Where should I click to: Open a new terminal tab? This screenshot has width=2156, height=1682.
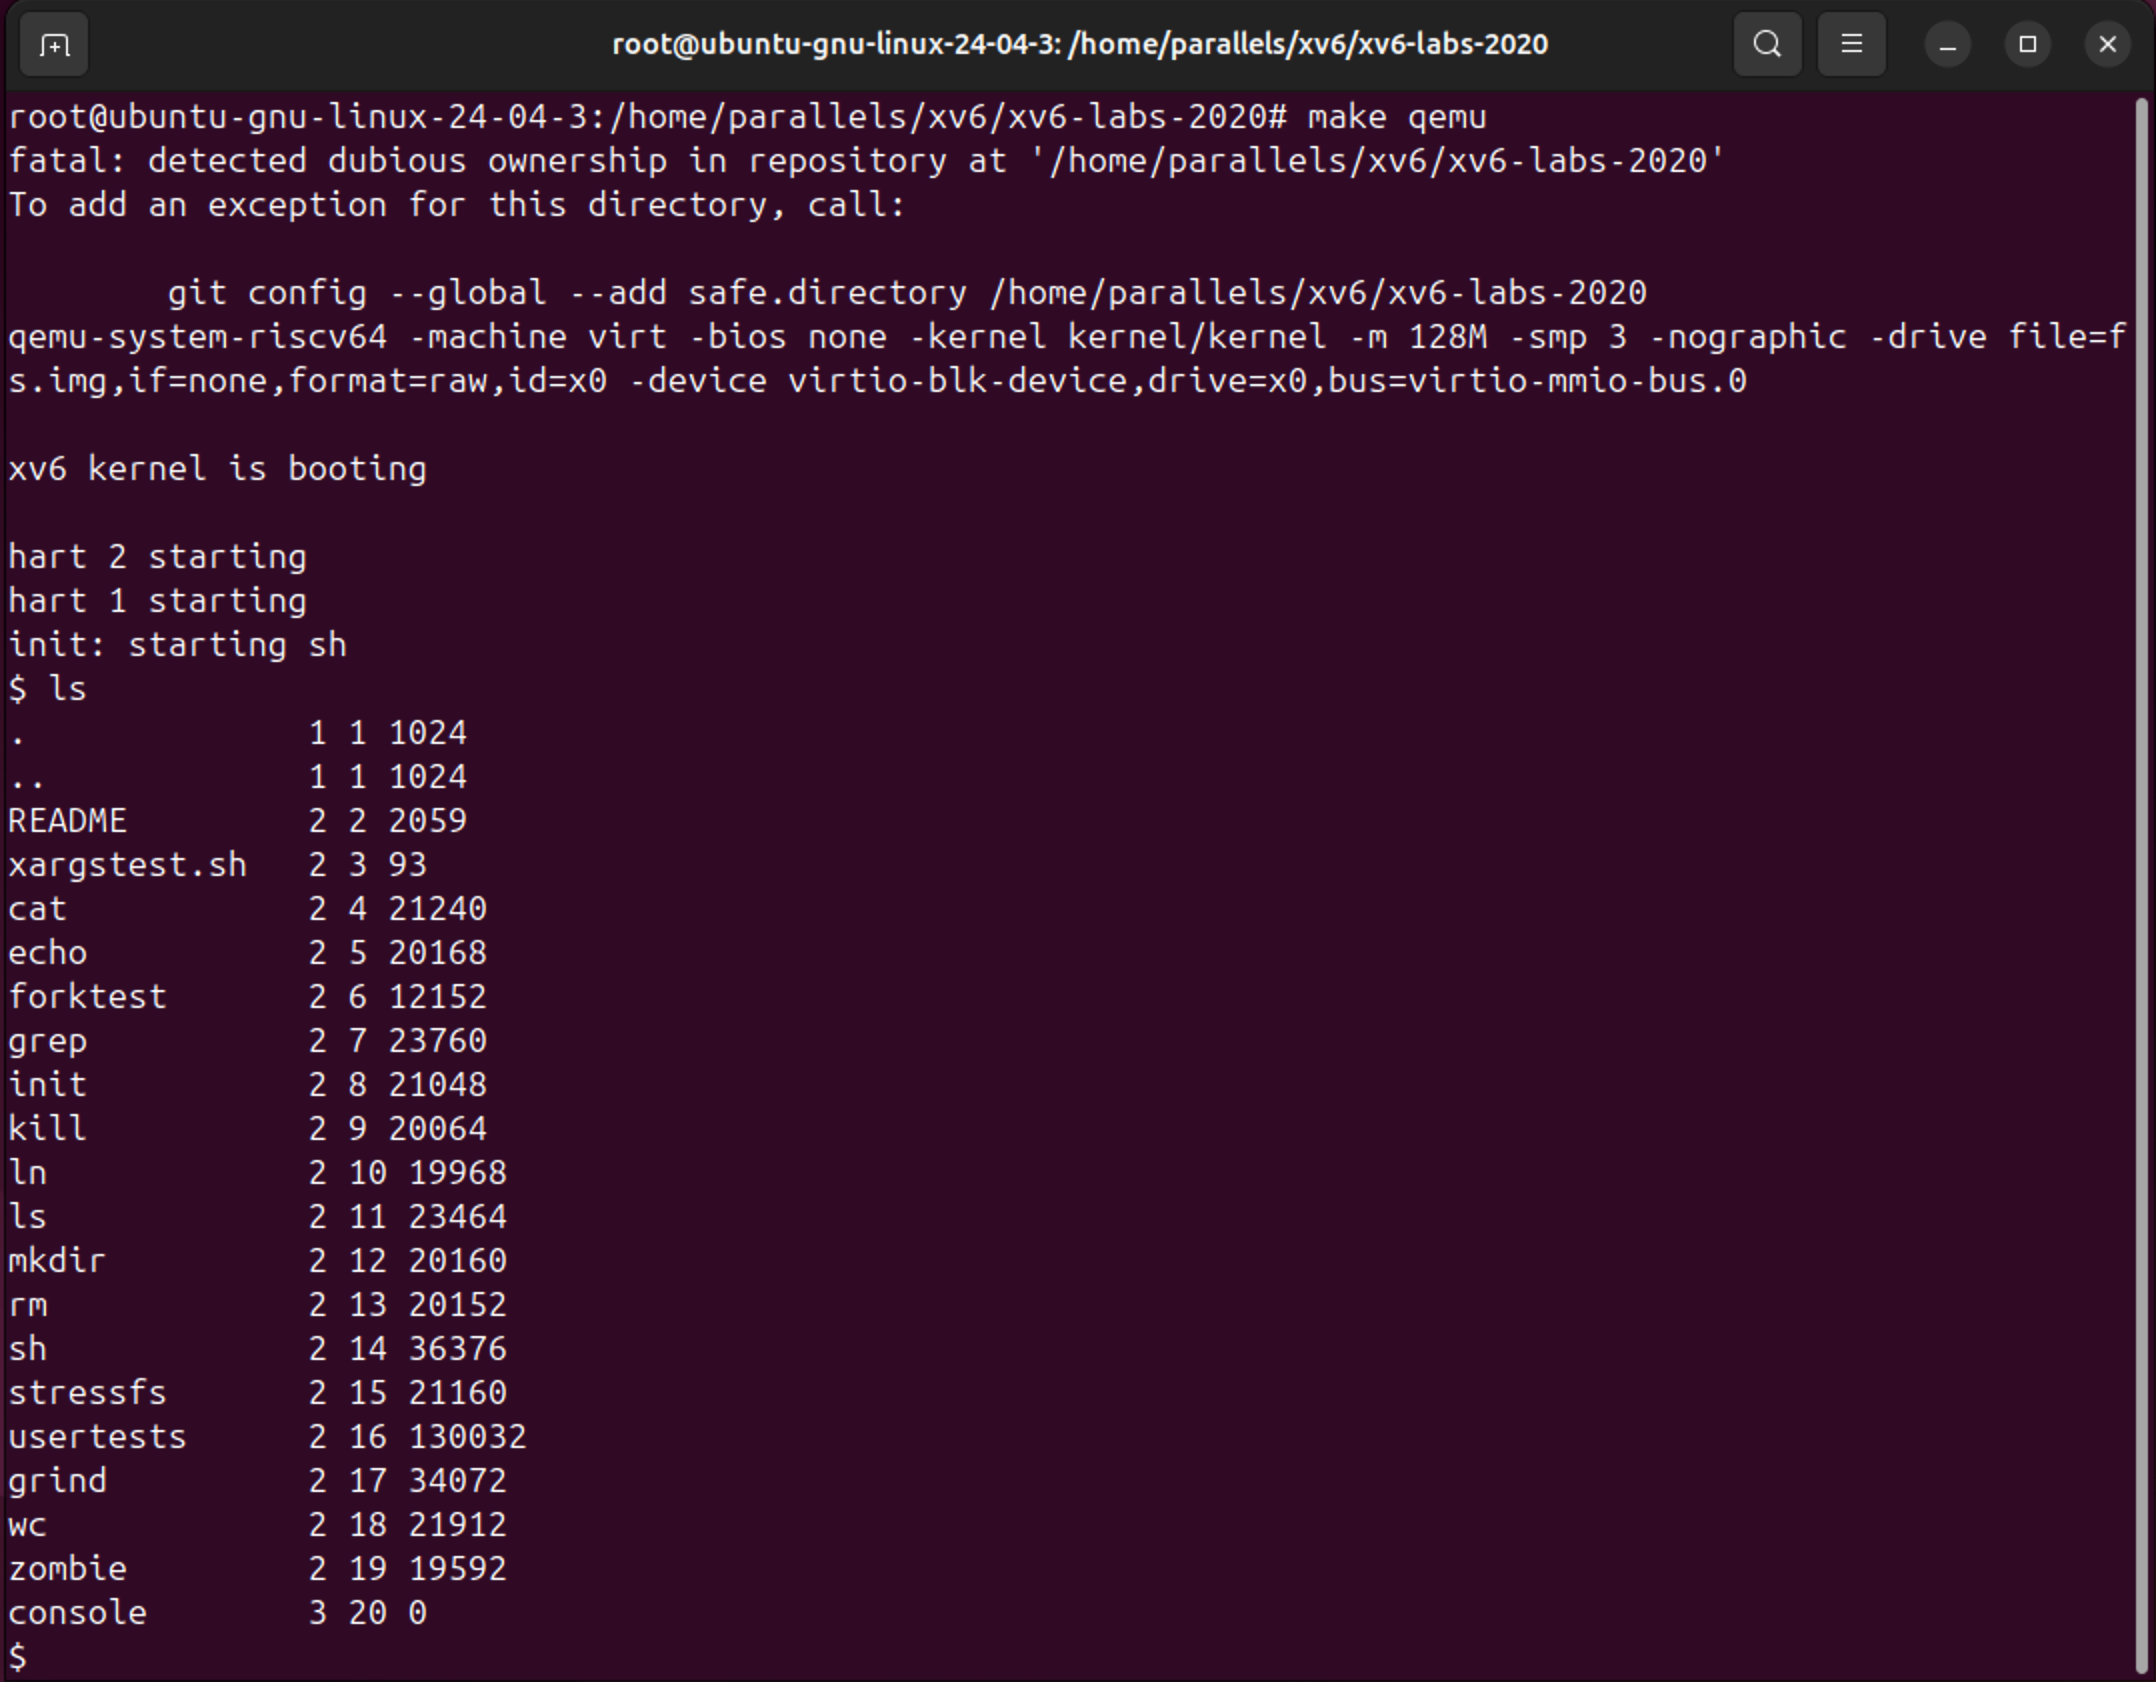(54, 45)
